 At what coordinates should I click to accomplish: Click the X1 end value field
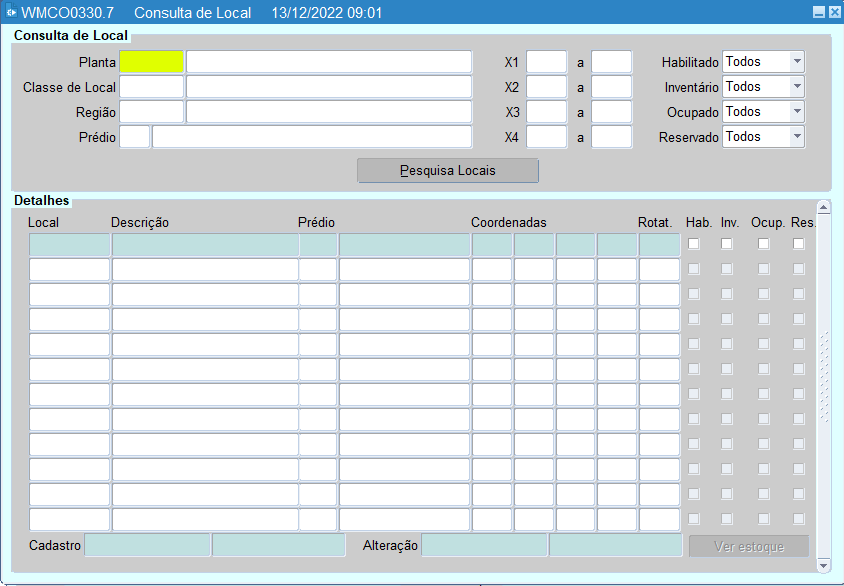[611, 62]
